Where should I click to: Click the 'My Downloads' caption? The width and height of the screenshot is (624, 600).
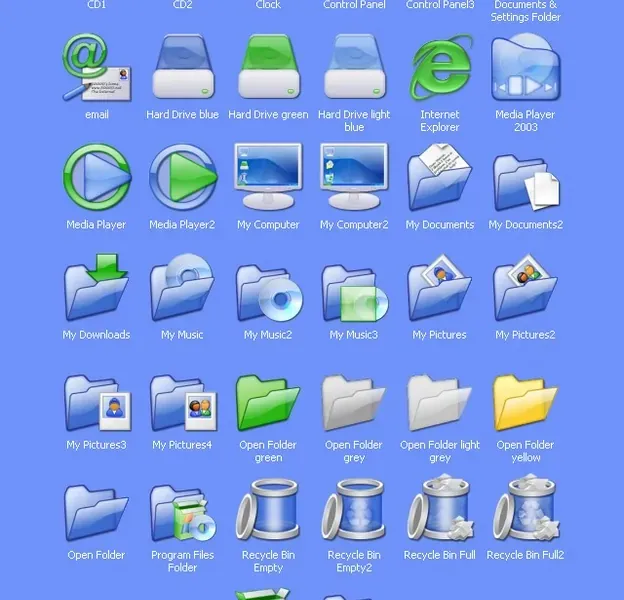click(96, 335)
